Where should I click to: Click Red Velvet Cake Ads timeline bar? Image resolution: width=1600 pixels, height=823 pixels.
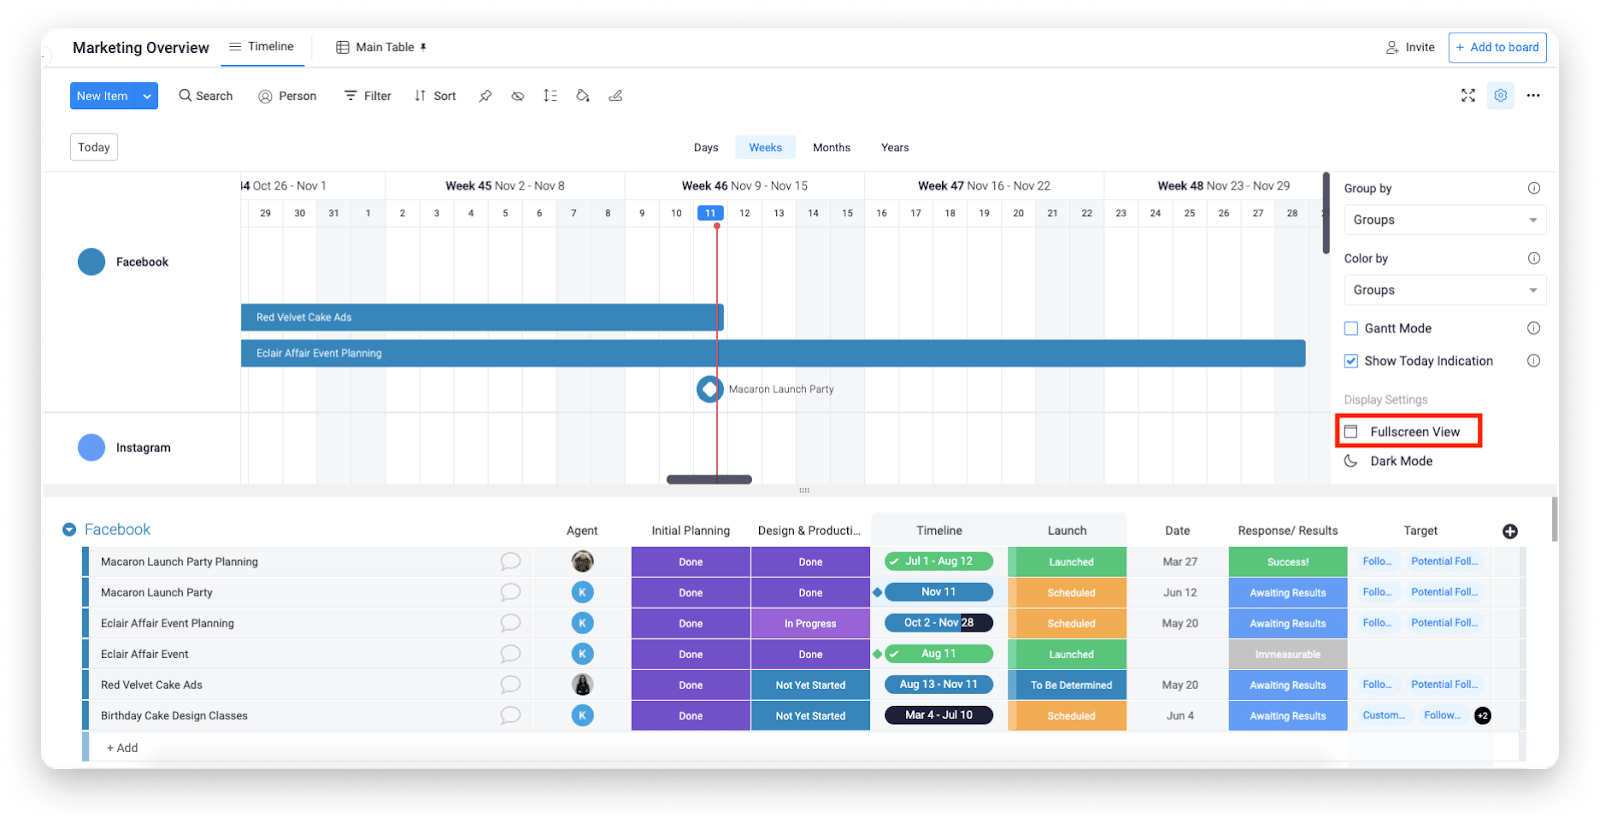[x=482, y=317]
